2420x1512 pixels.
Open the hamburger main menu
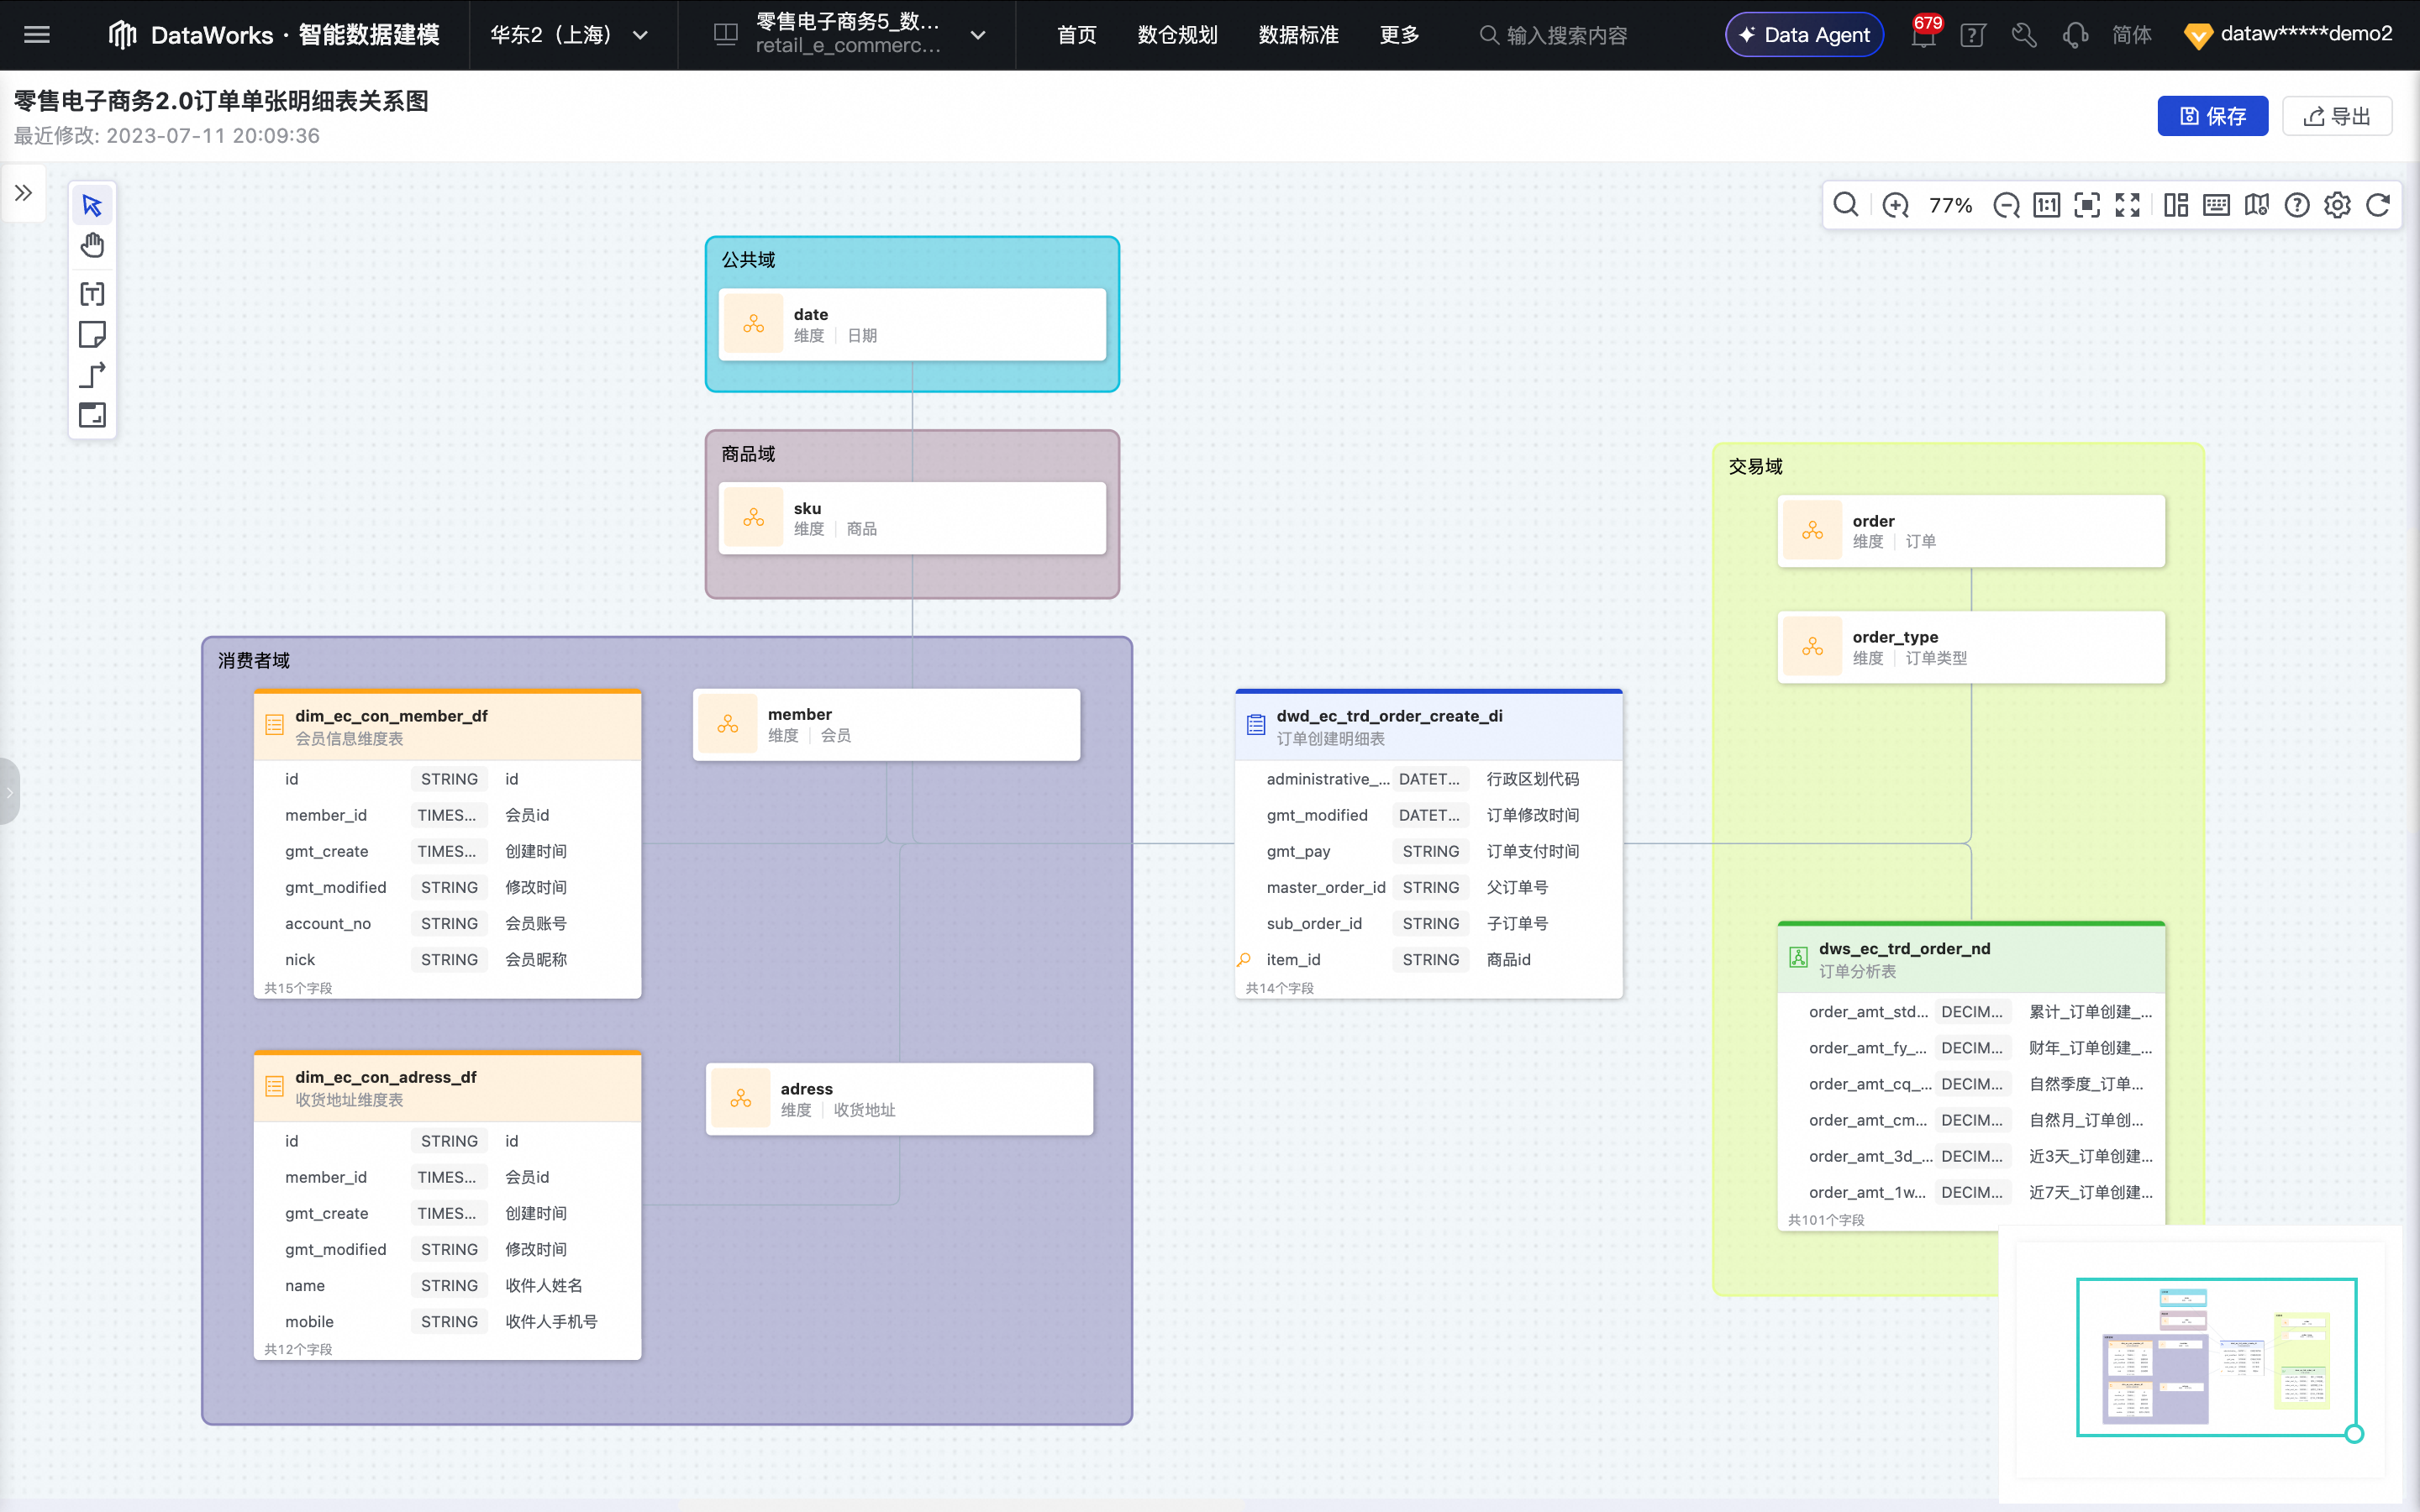pos(37,35)
